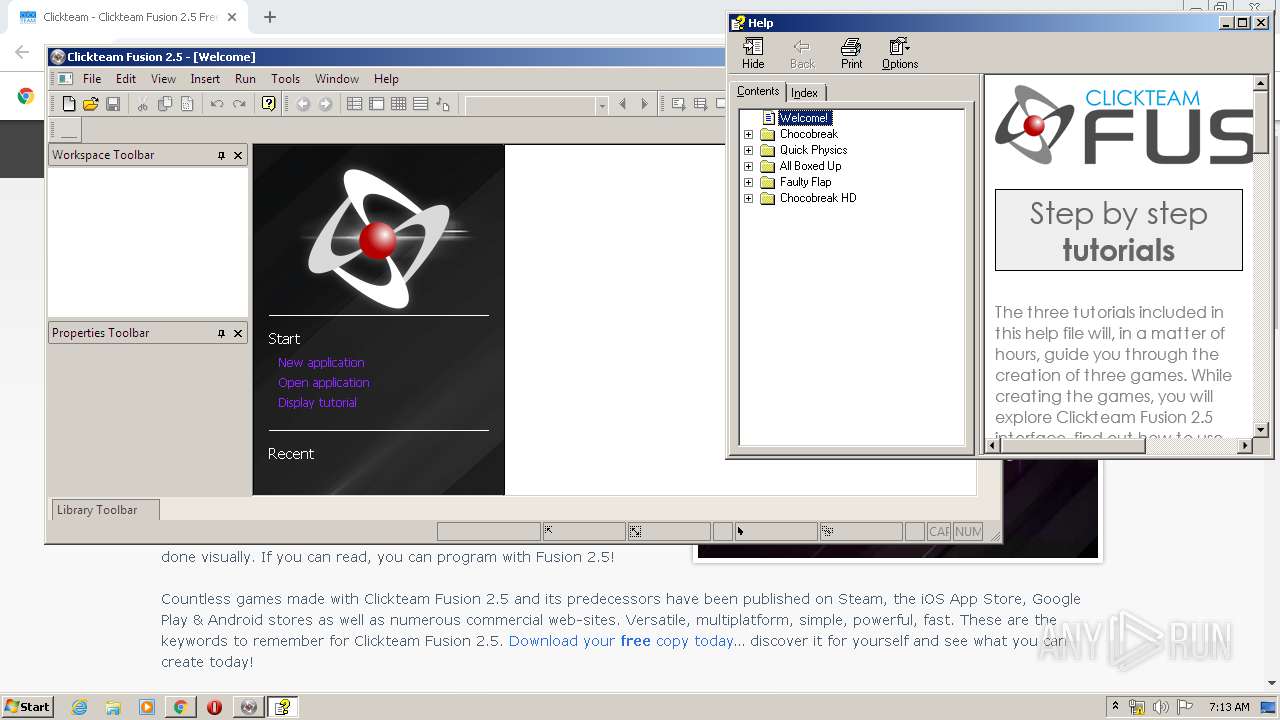Screen dimensions: 1280x720
Task: Expand the Chocobreak folder
Action: coord(748,134)
